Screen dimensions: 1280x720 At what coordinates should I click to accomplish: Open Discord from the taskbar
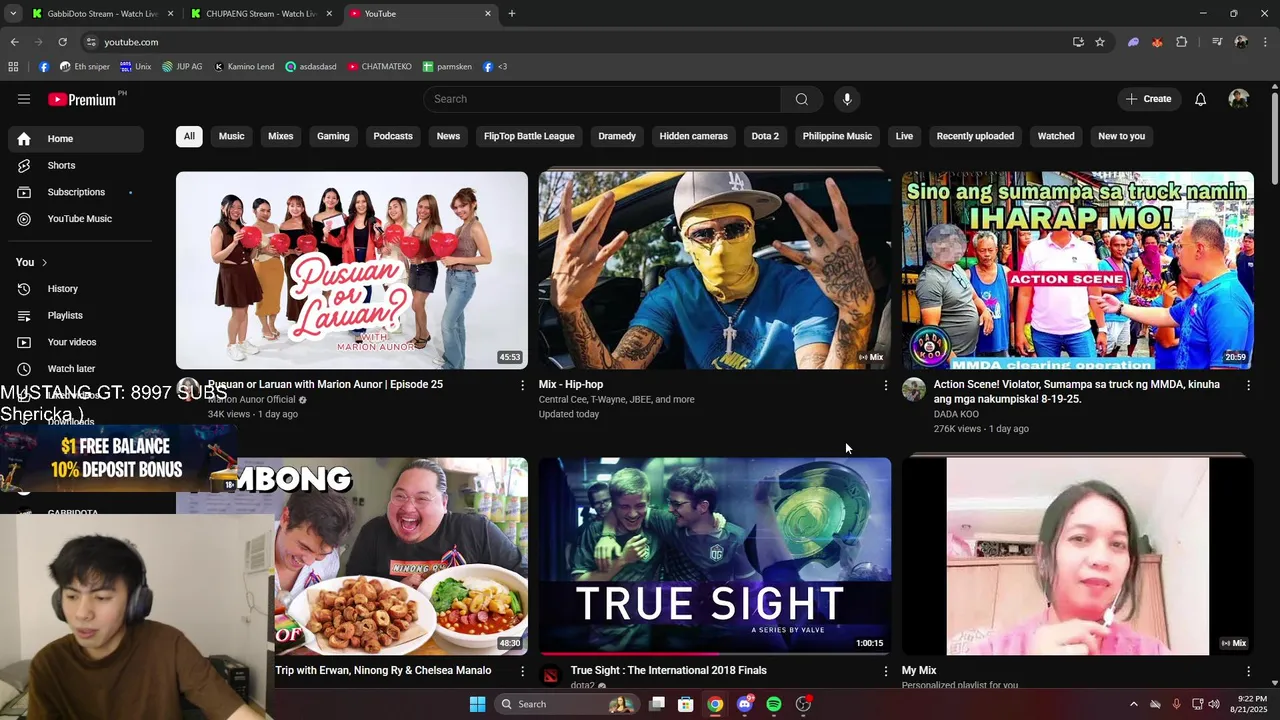tap(744, 704)
